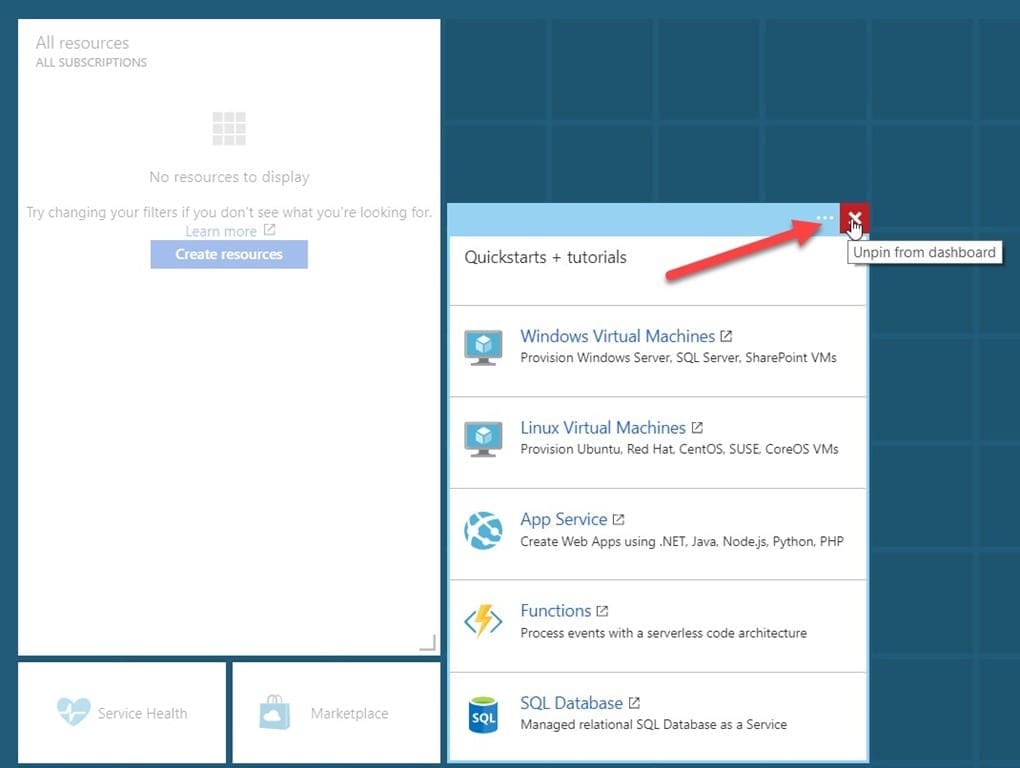Image resolution: width=1020 pixels, height=768 pixels.
Task: Click external link icon beside Learn more
Action: (x=269, y=230)
